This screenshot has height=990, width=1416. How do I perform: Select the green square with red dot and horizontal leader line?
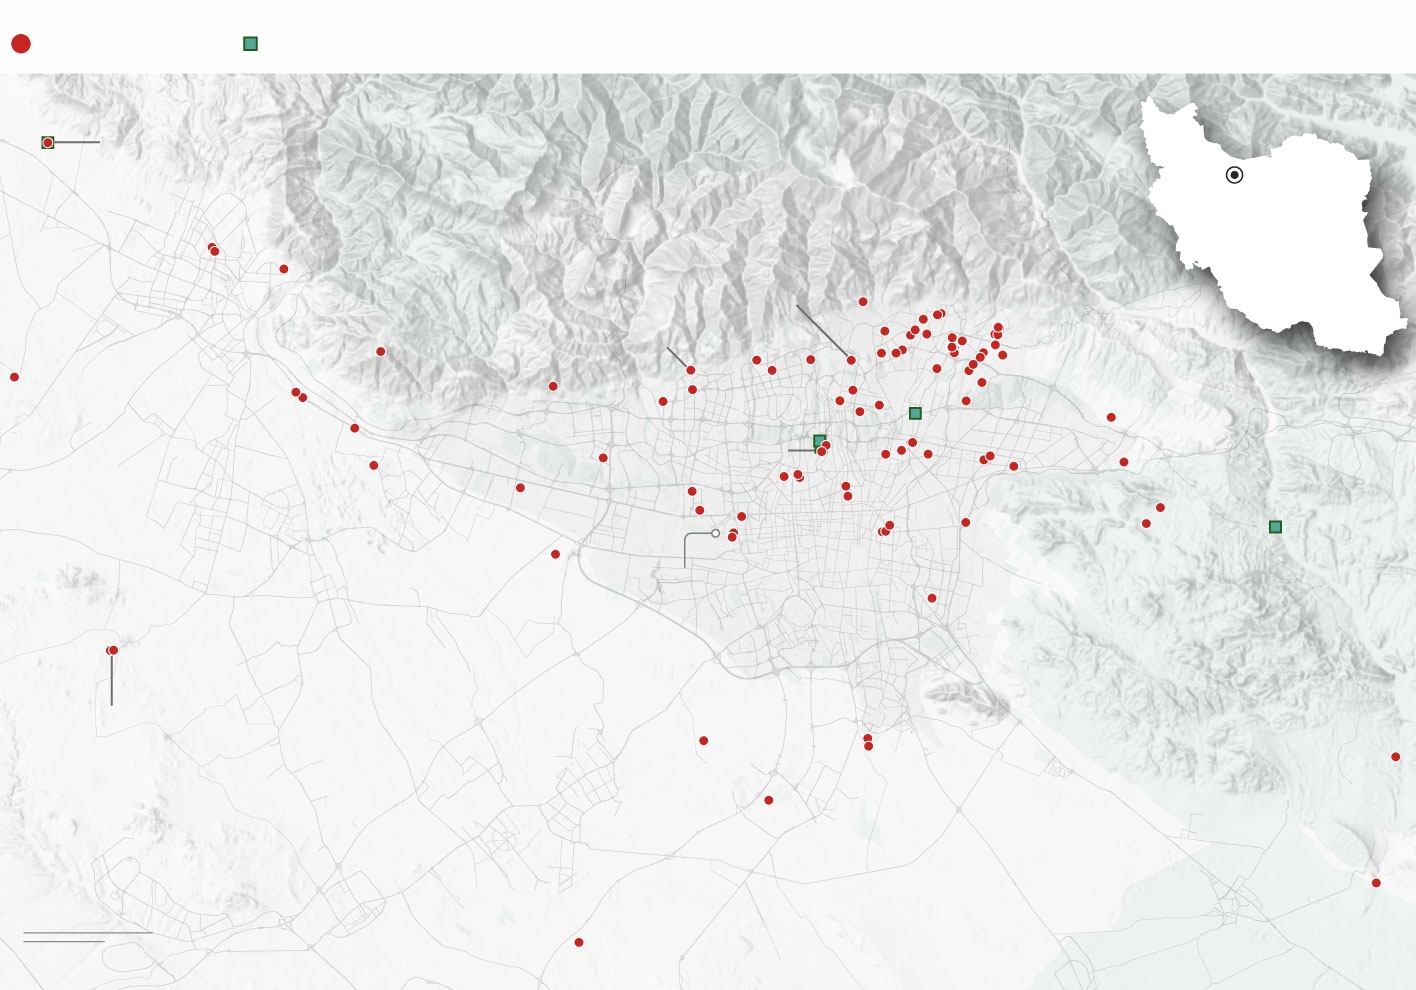(47, 143)
